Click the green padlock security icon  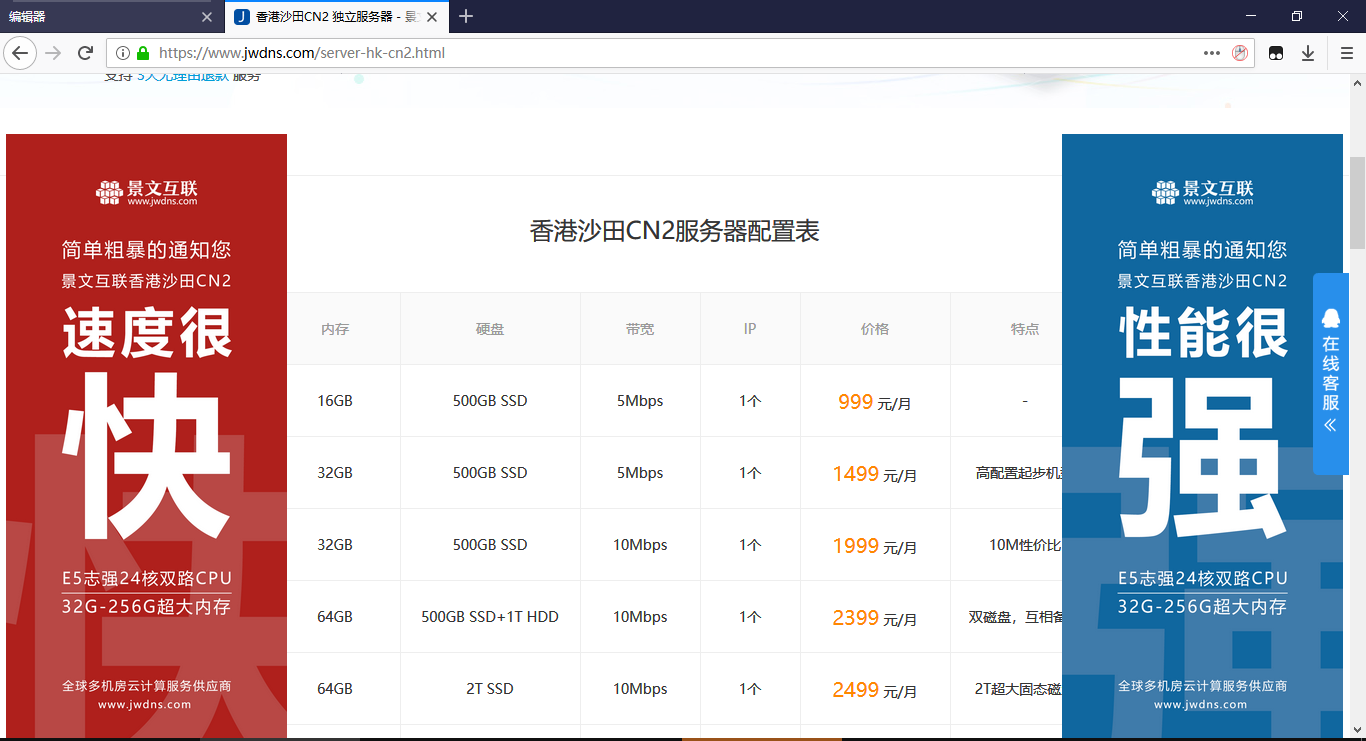[x=142, y=53]
